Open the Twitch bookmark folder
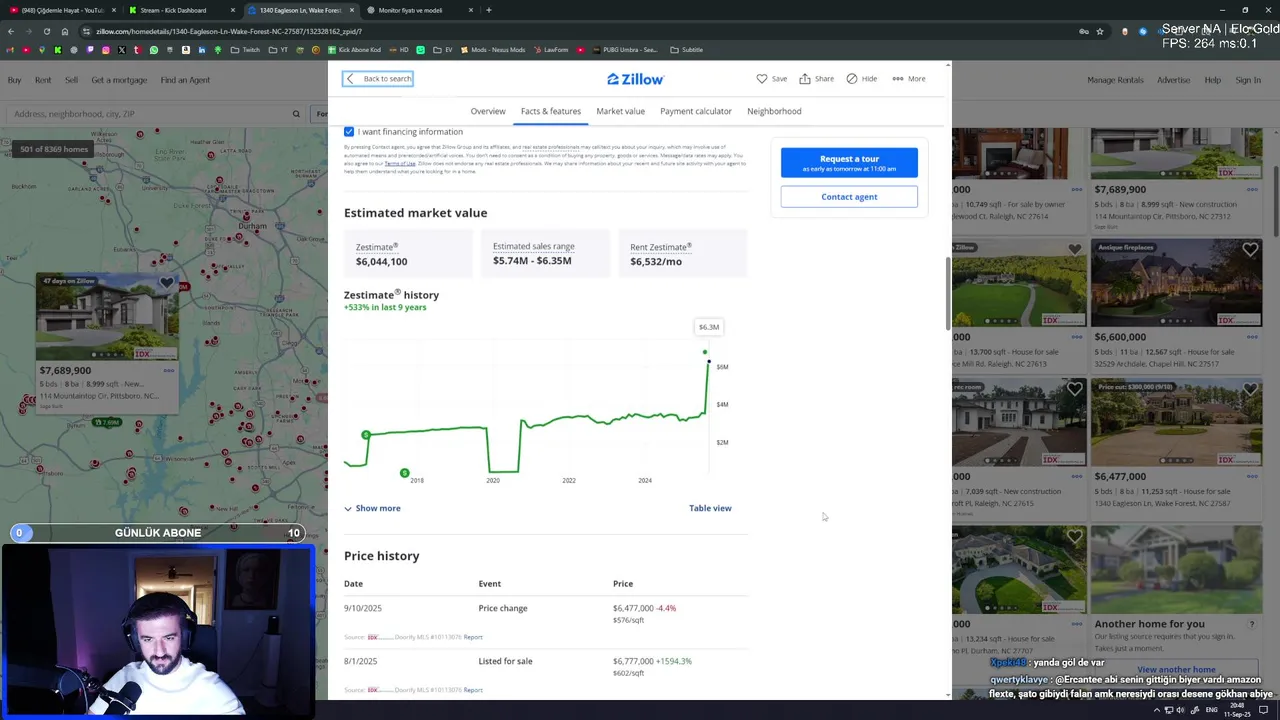This screenshot has height=720, width=1280. click(x=245, y=50)
